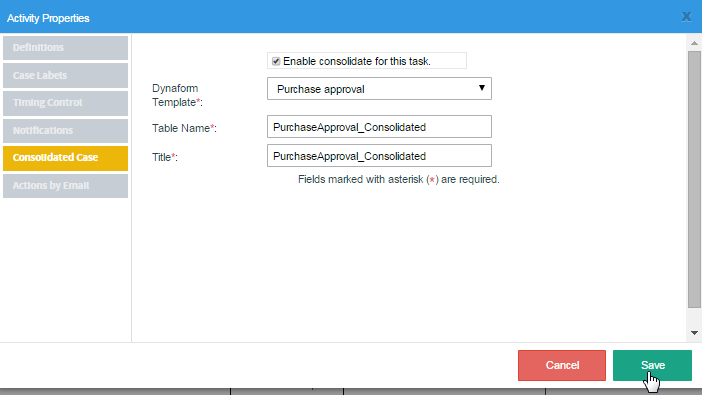This screenshot has width=702, height=395.
Task: Cancel the activity properties dialog
Action: [562, 365]
